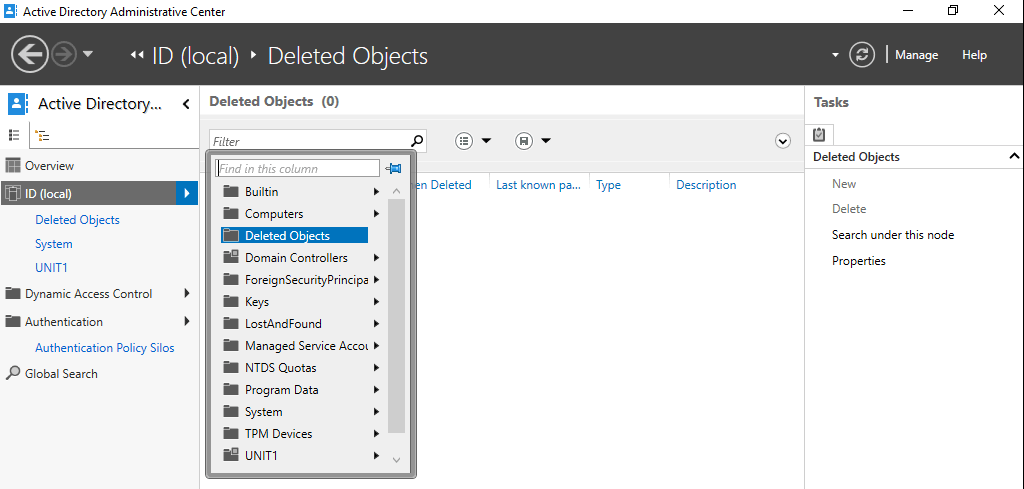Click the refresh icon in header
This screenshot has height=489, width=1024.
click(x=862, y=55)
